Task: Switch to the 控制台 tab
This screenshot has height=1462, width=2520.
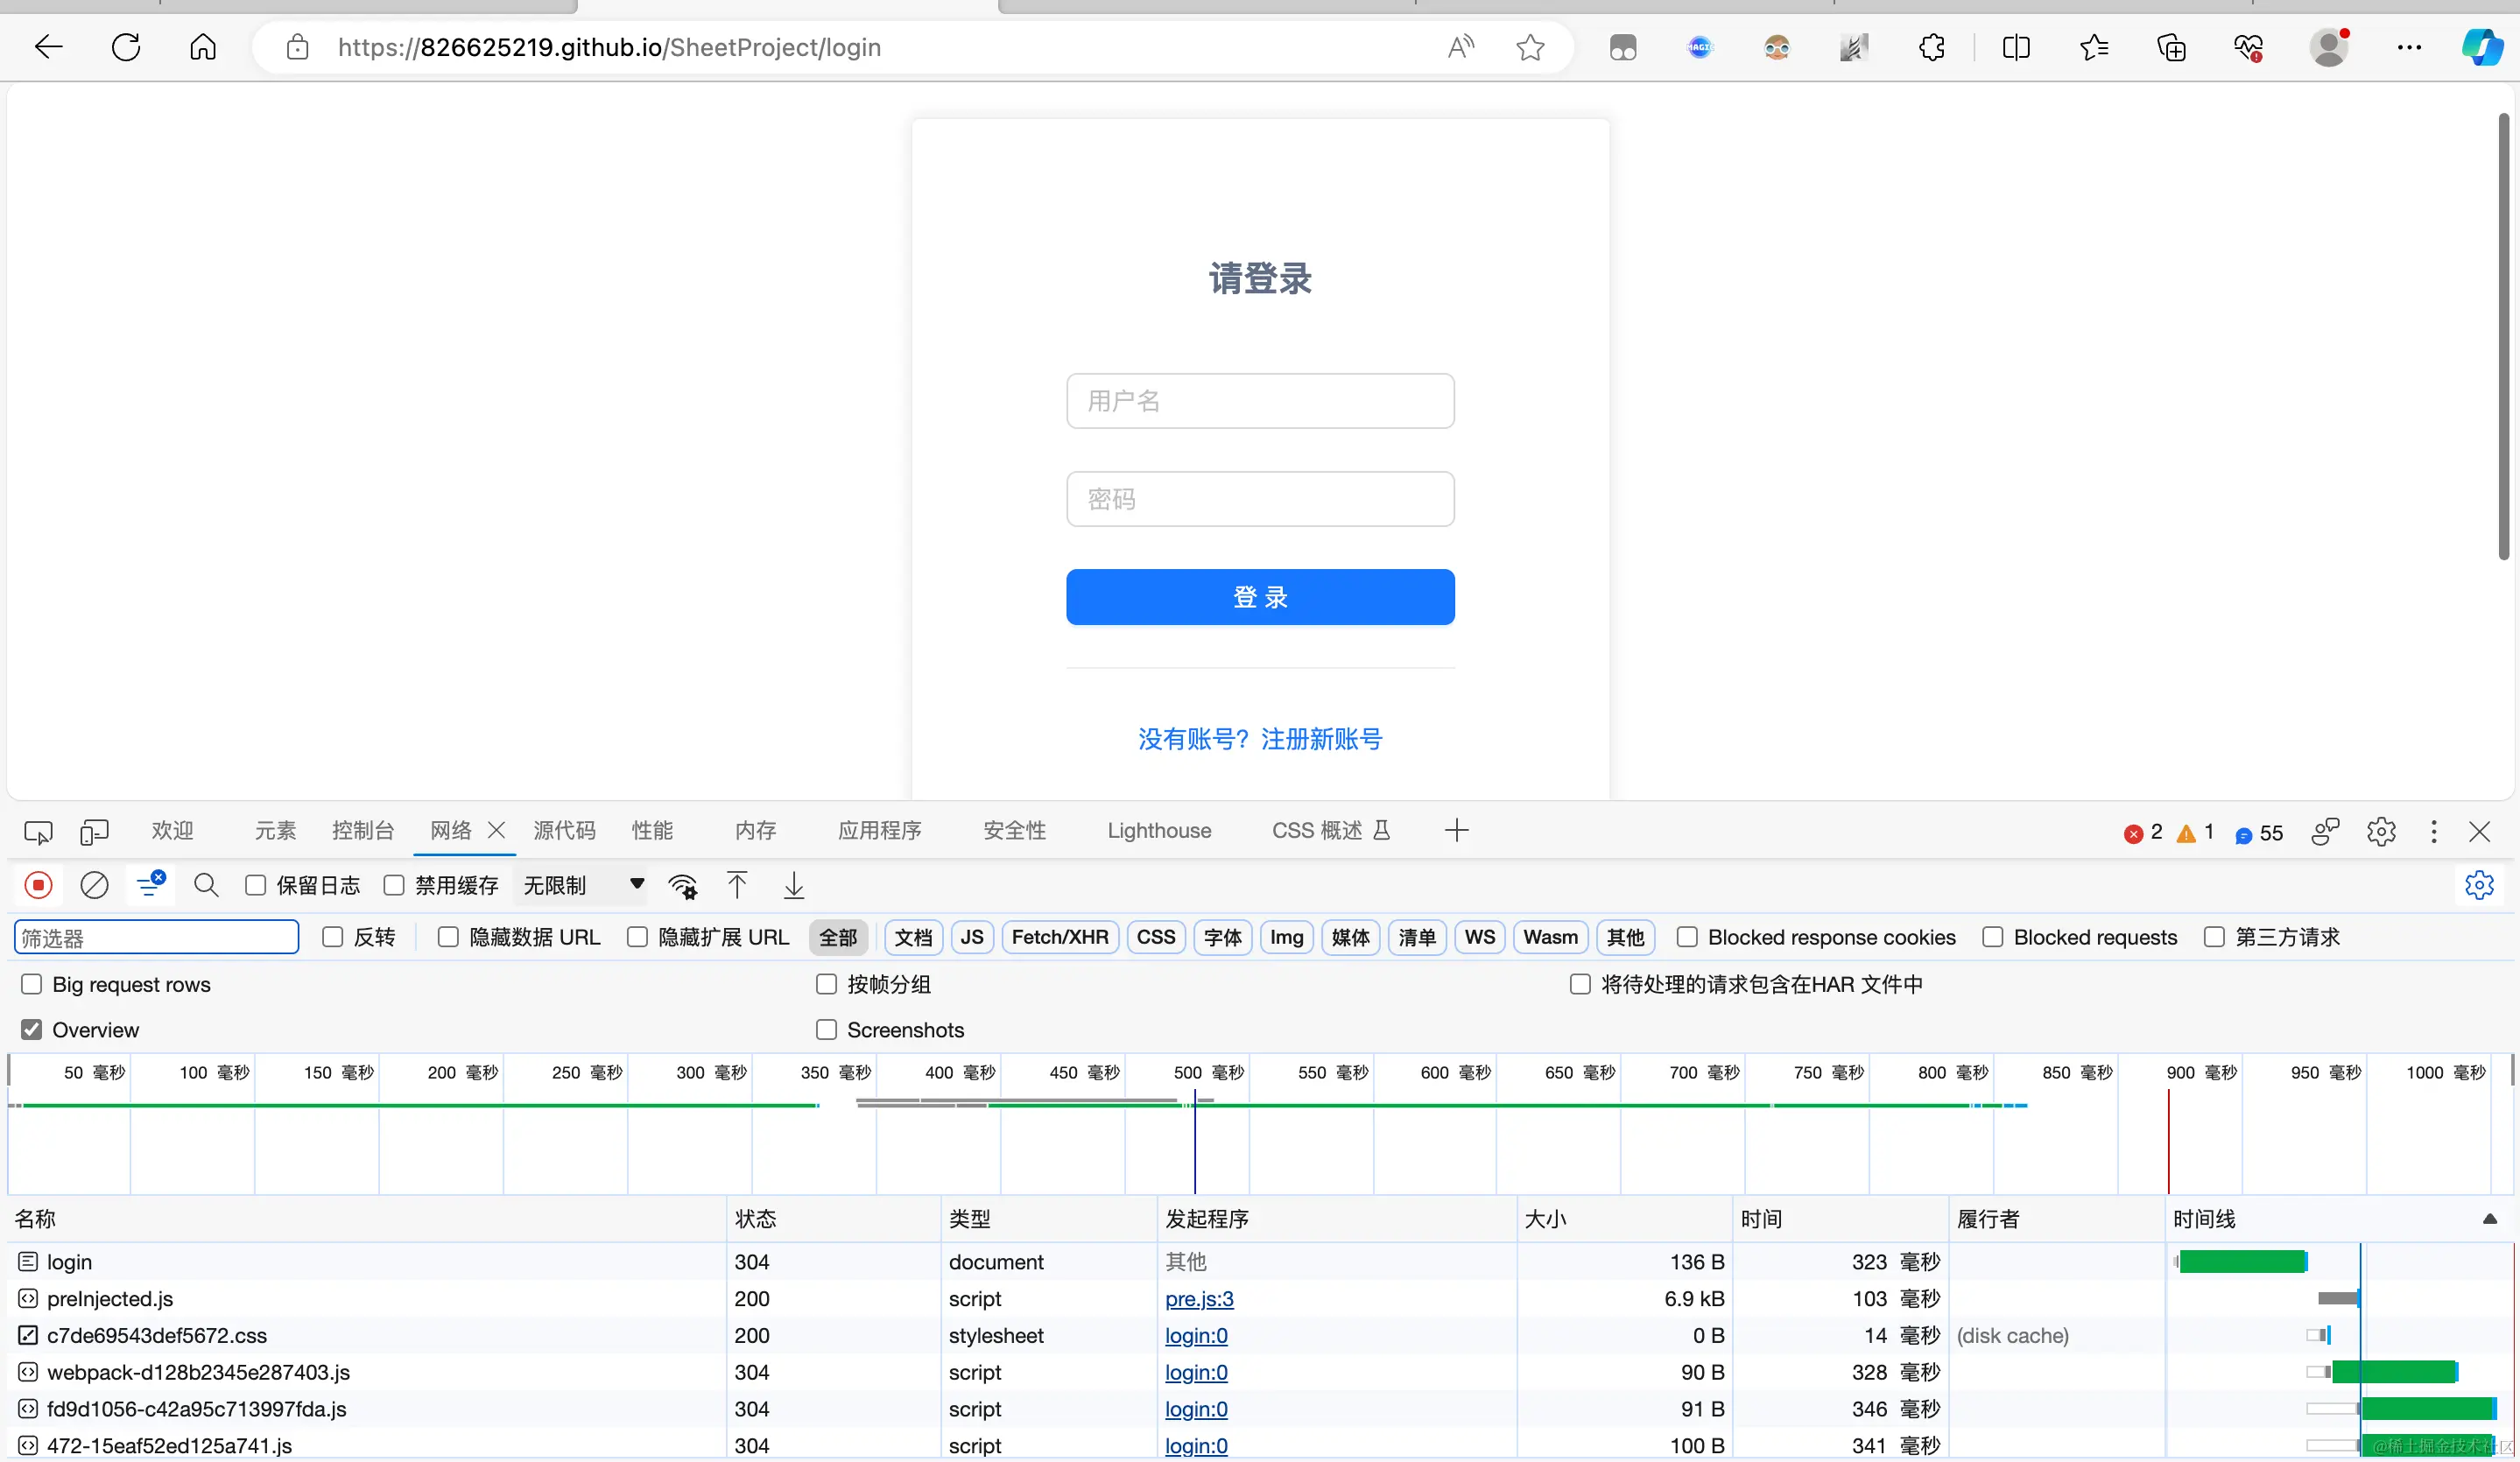Action: point(363,830)
